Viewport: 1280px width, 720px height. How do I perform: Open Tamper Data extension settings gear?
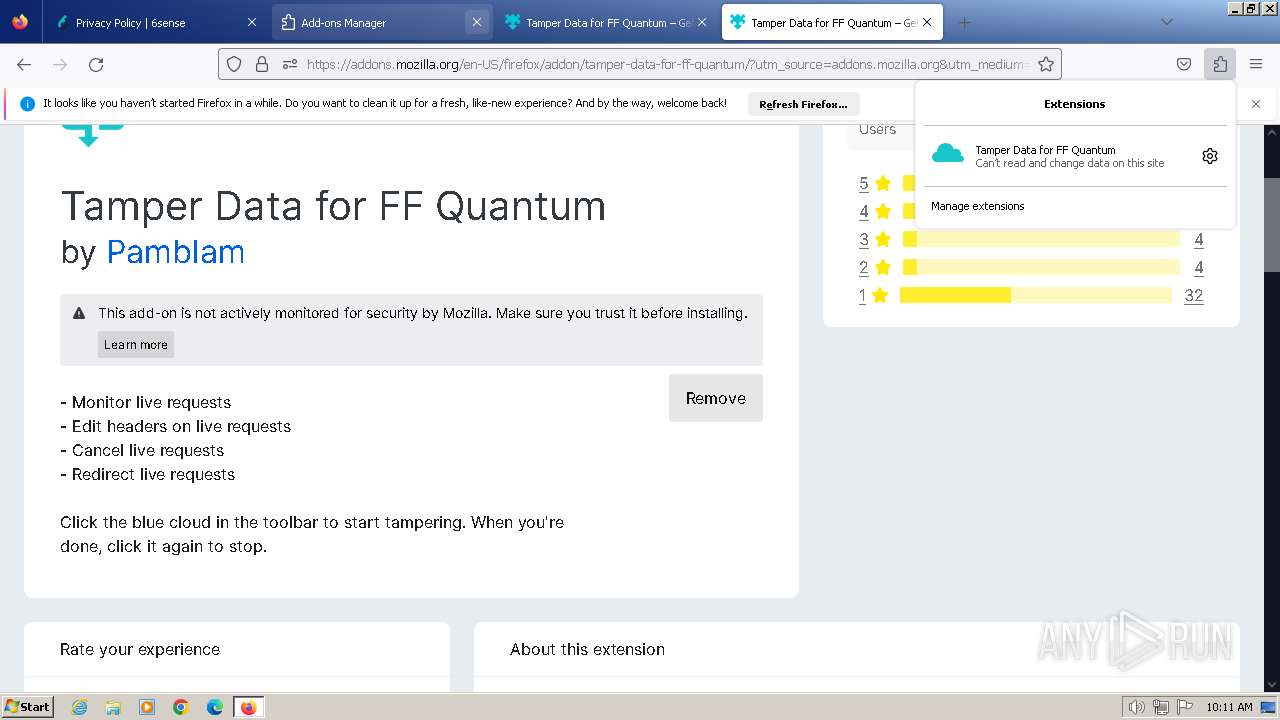(x=1210, y=156)
